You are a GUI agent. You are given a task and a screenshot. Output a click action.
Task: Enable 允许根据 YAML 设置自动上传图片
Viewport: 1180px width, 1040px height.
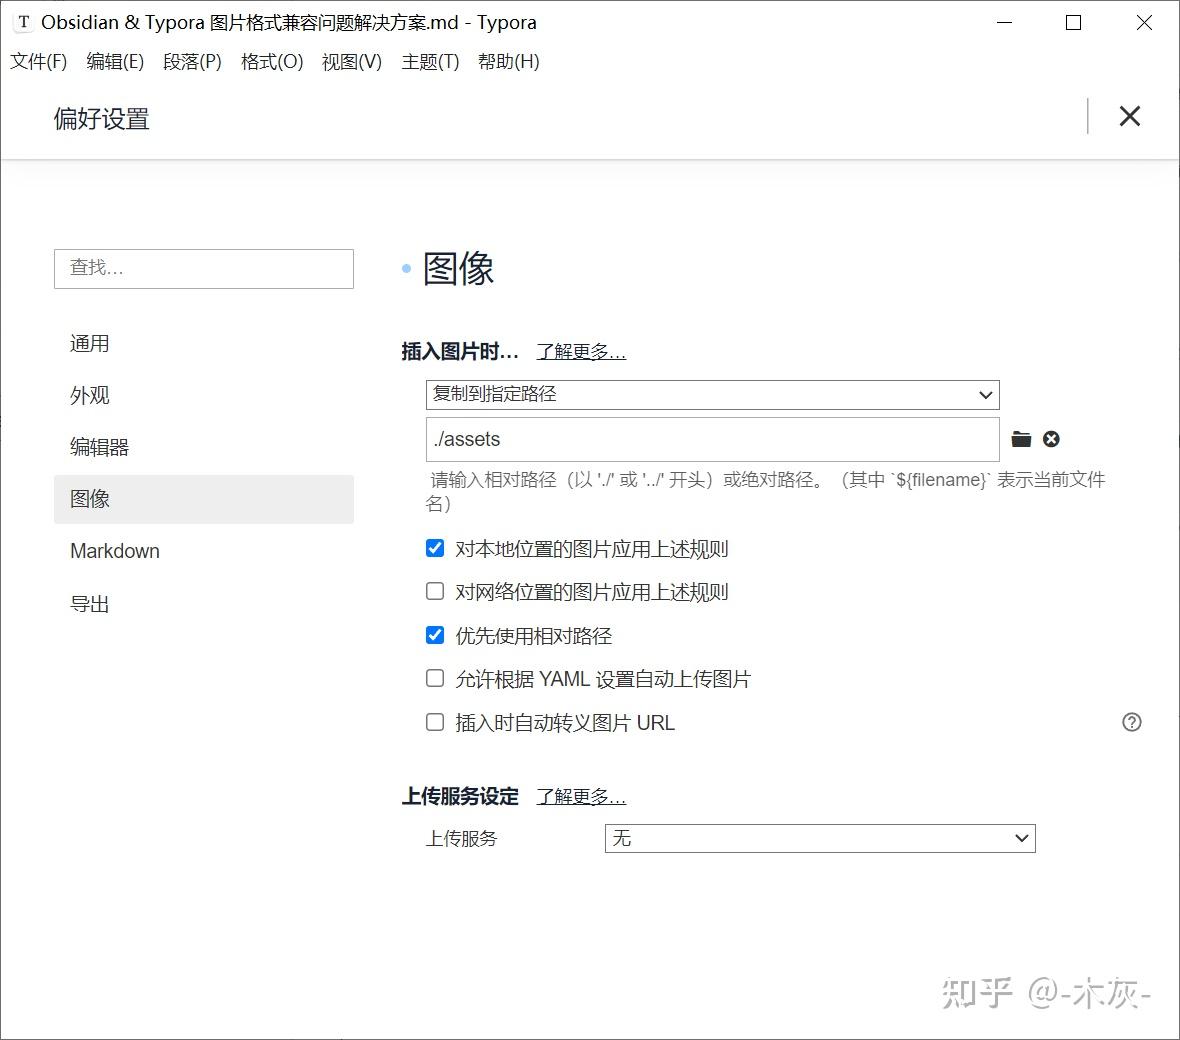pyautogui.click(x=435, y=678)
